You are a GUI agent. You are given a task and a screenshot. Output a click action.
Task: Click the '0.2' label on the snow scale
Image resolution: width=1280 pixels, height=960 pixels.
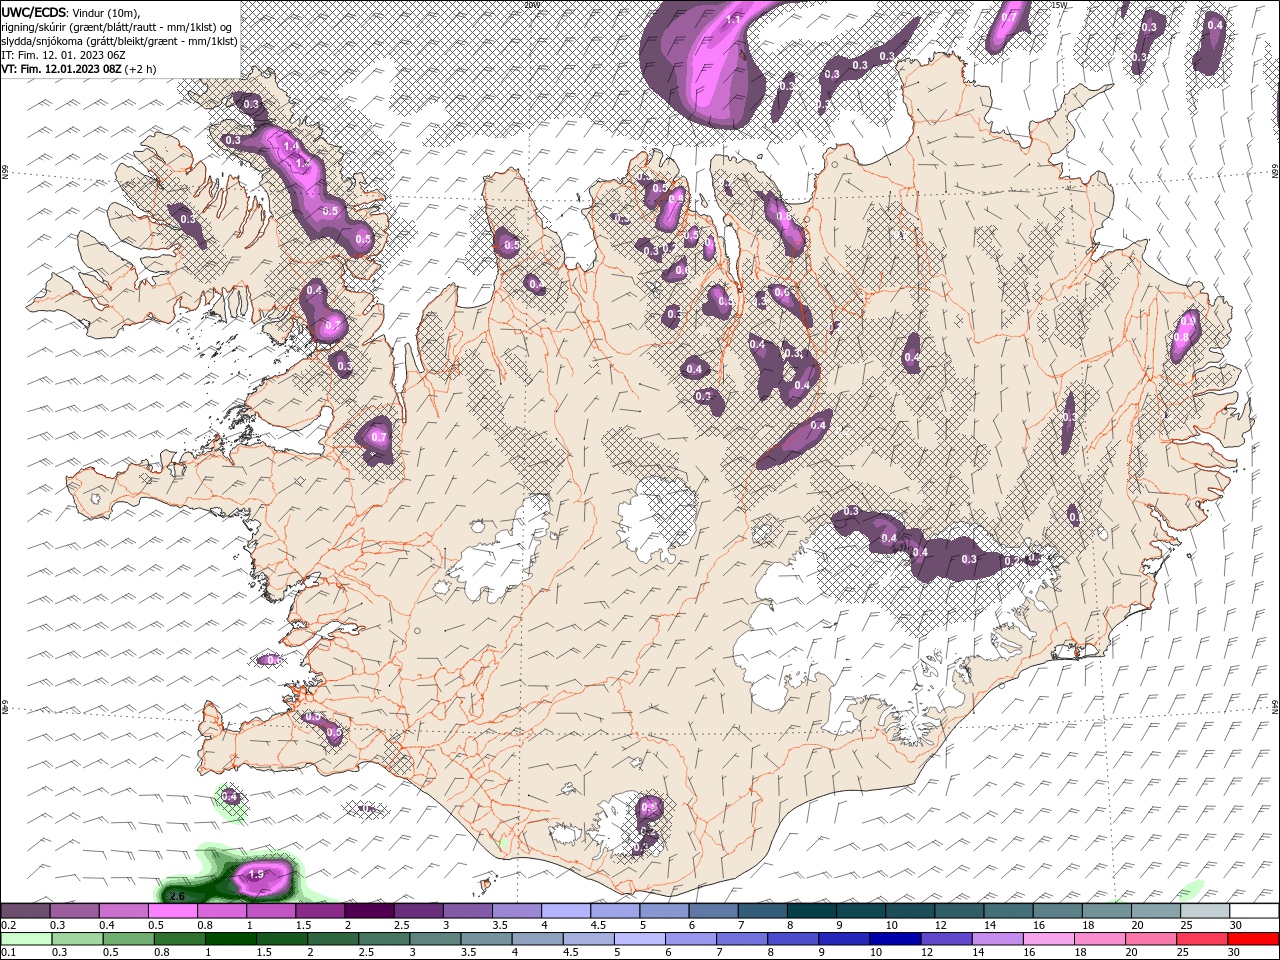(8, 925)
